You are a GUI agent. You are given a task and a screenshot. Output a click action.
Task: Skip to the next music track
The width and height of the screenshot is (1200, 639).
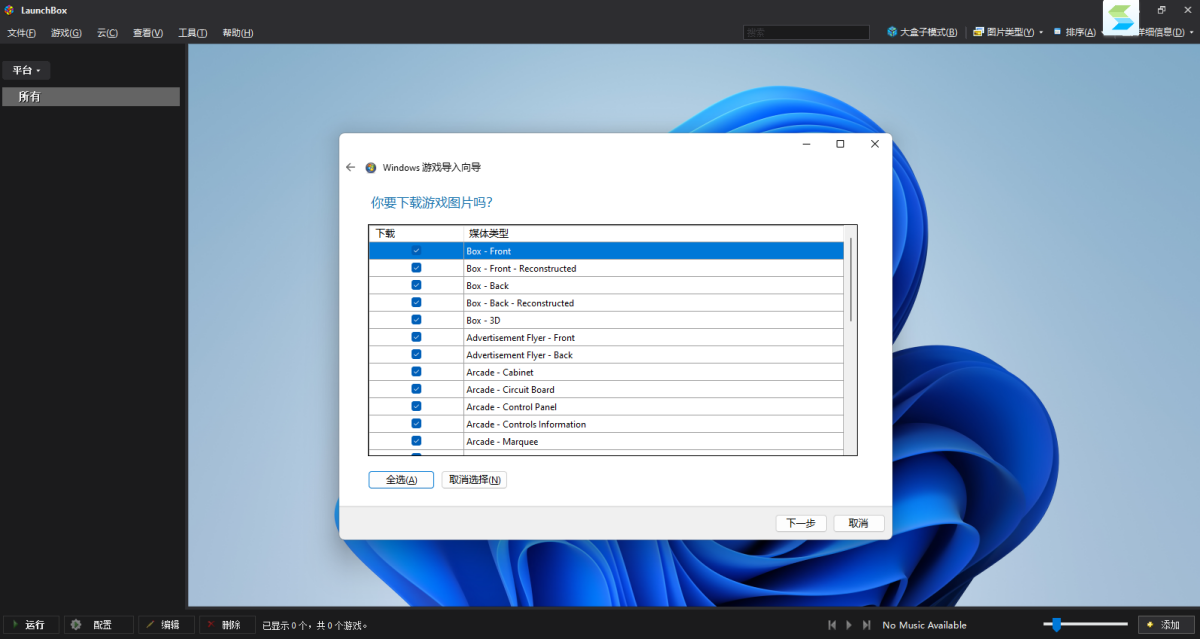coord(866,625)
